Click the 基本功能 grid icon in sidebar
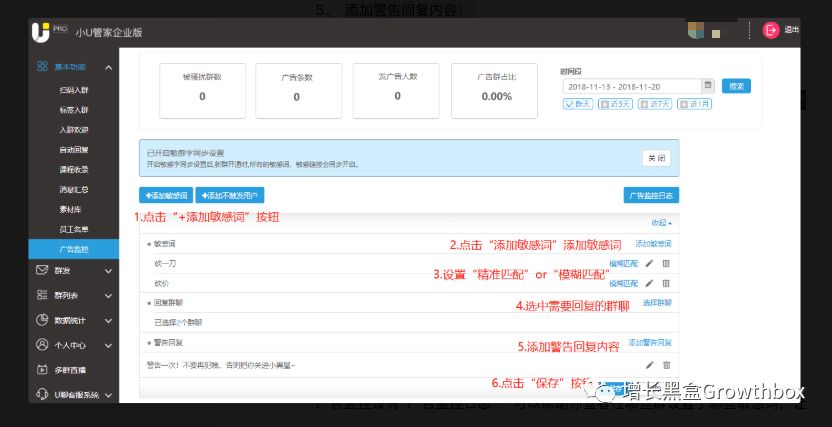 (42, 67)
